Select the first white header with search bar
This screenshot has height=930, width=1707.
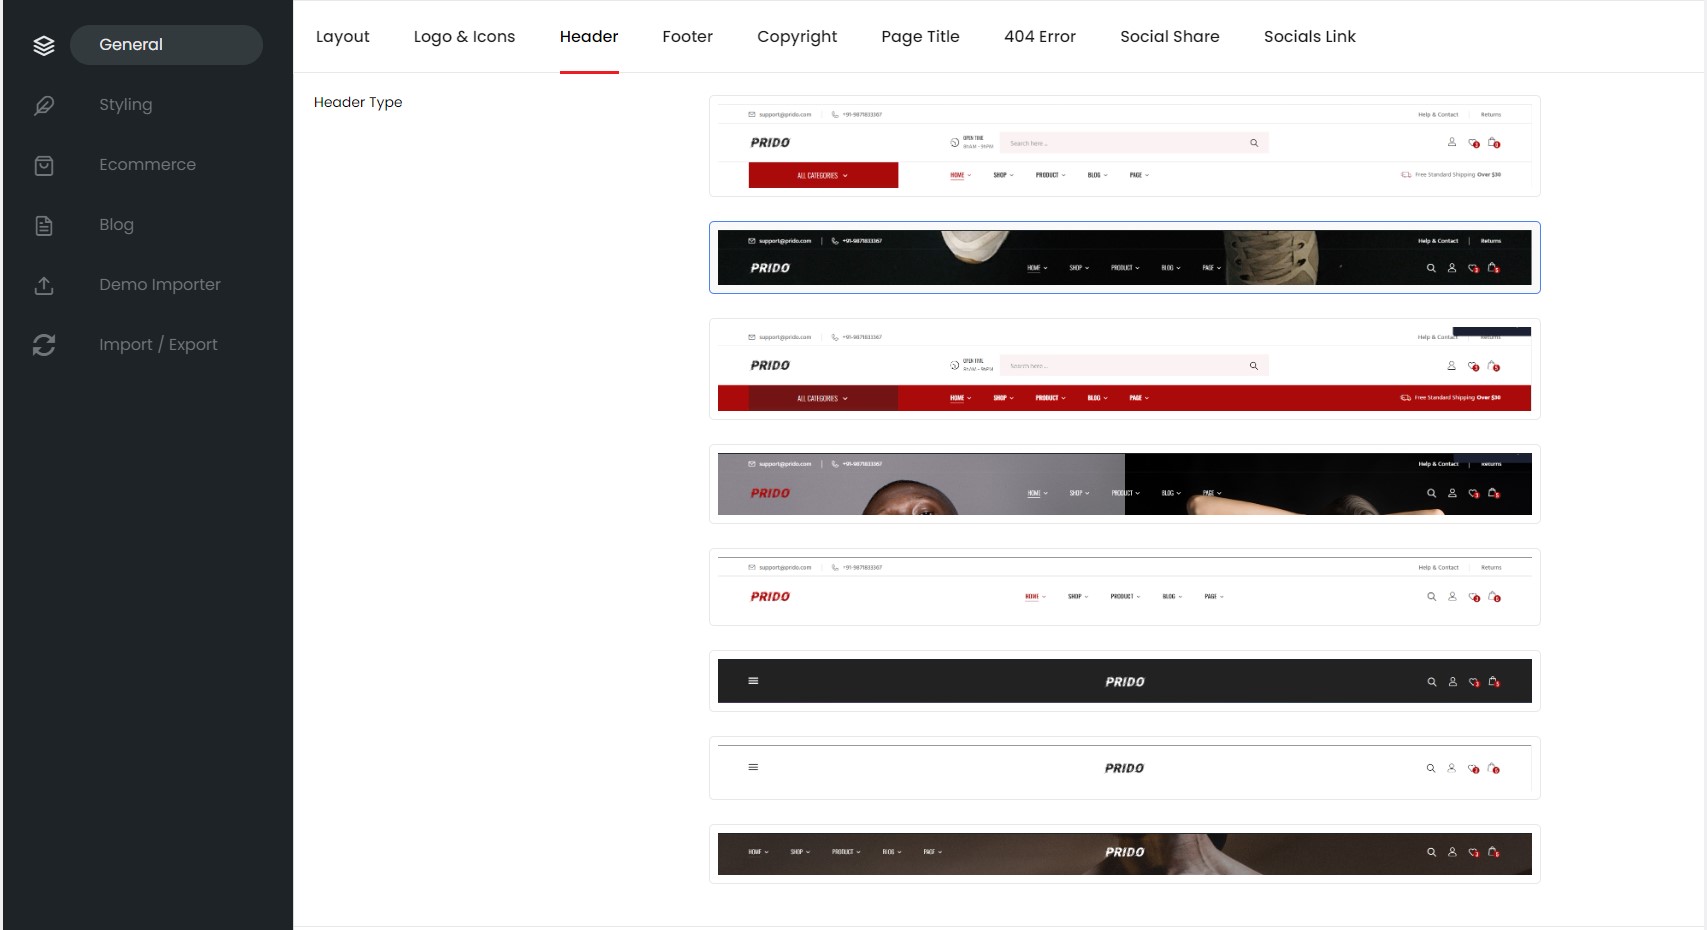tap(1125, 146)
